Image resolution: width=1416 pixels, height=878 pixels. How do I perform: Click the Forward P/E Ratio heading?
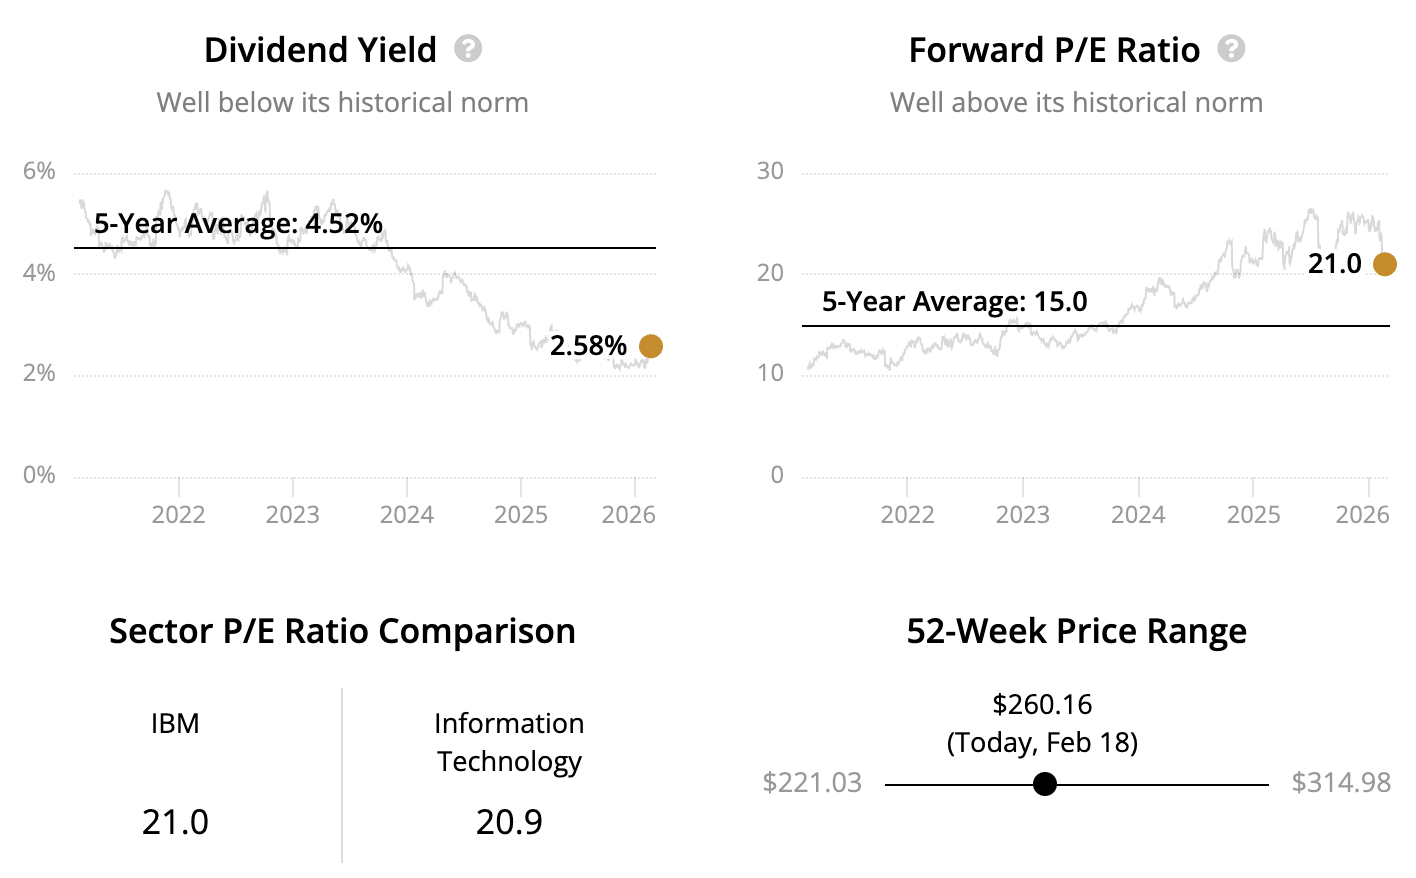coord(1054,50)
